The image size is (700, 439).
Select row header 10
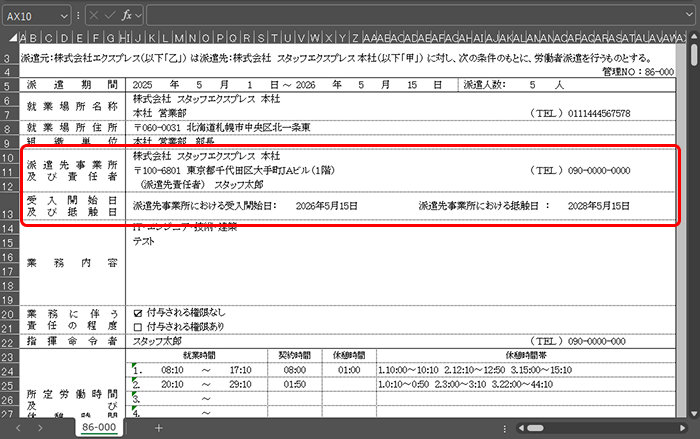(7, 157)
